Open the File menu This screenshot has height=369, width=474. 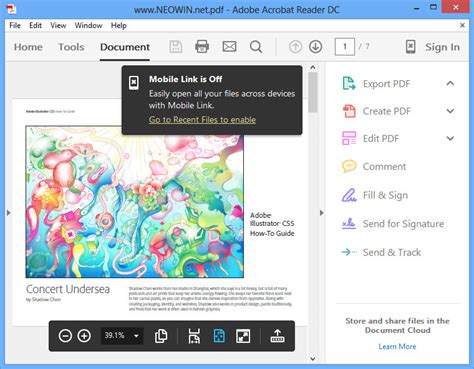pos(15,25)
